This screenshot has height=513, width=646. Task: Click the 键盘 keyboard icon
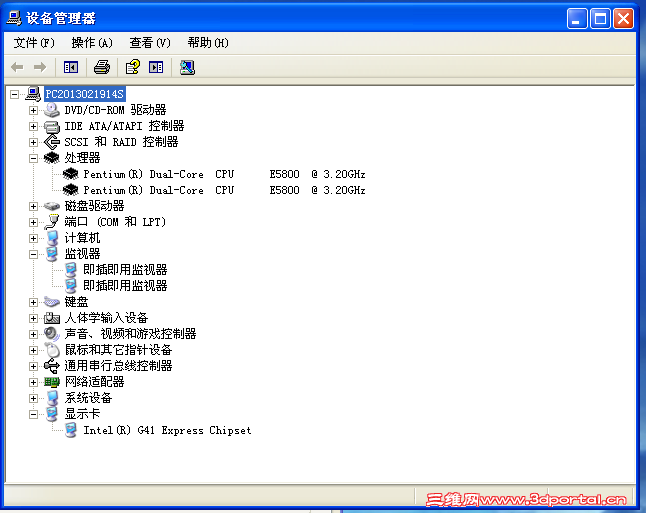(52, 302)
